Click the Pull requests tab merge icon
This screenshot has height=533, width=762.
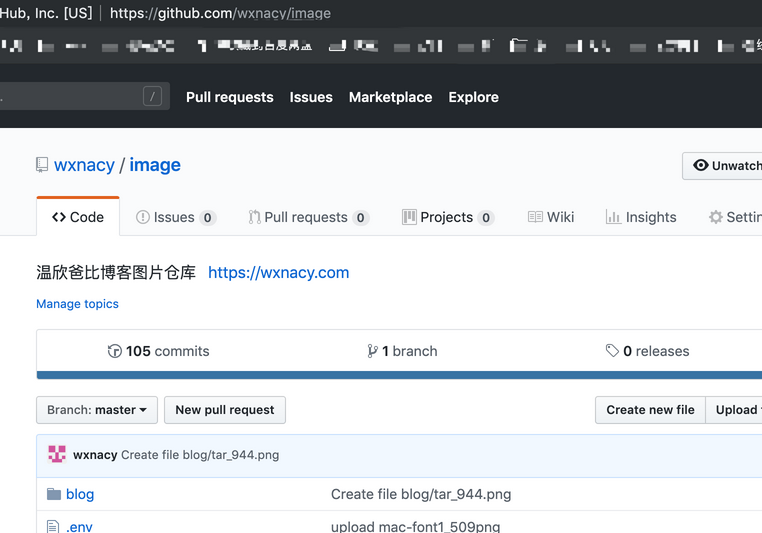[x=254, y=217]
